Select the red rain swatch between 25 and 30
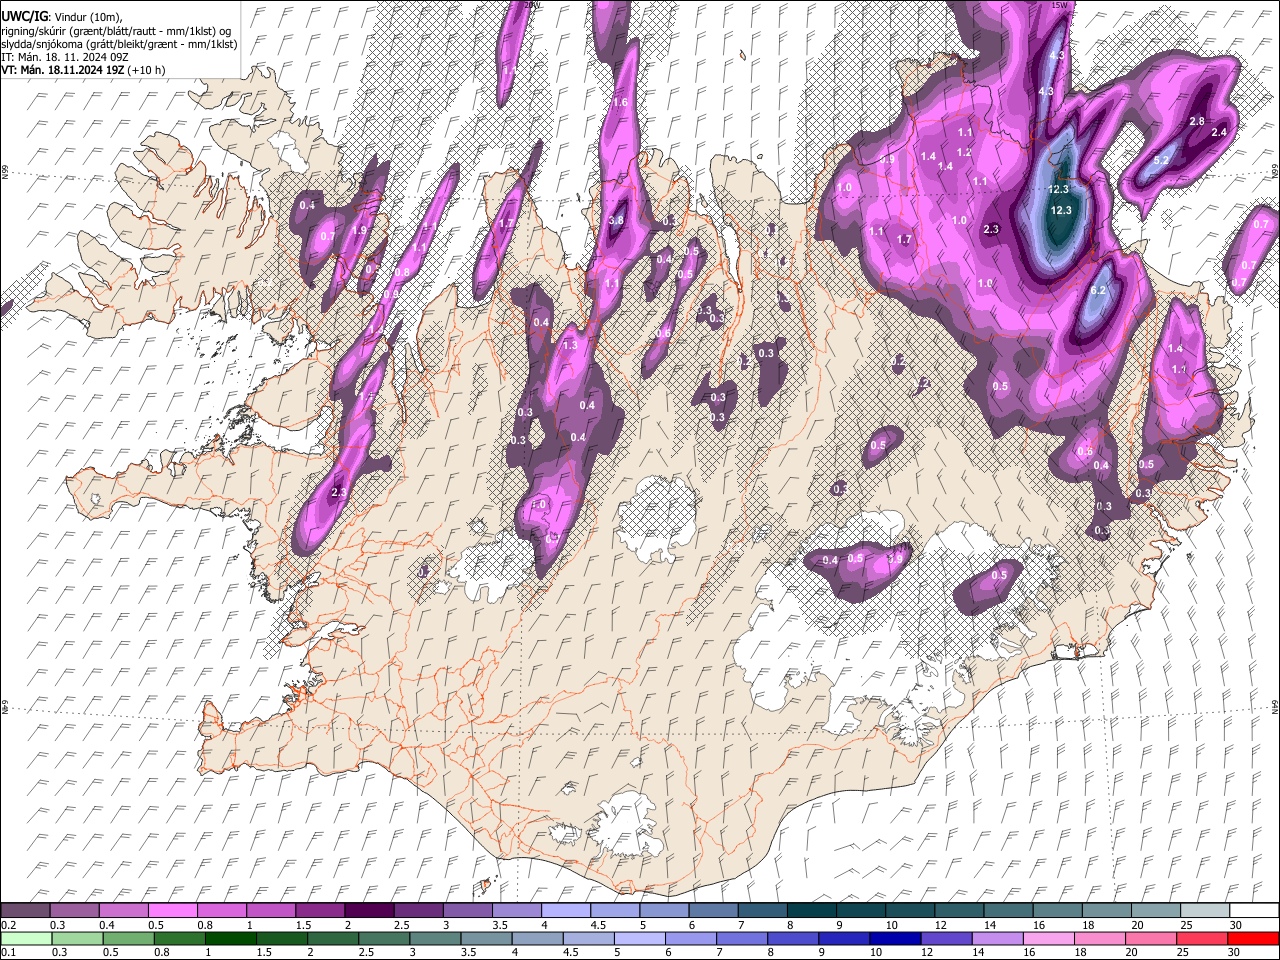1280x960 pixels. point(1203,938)
